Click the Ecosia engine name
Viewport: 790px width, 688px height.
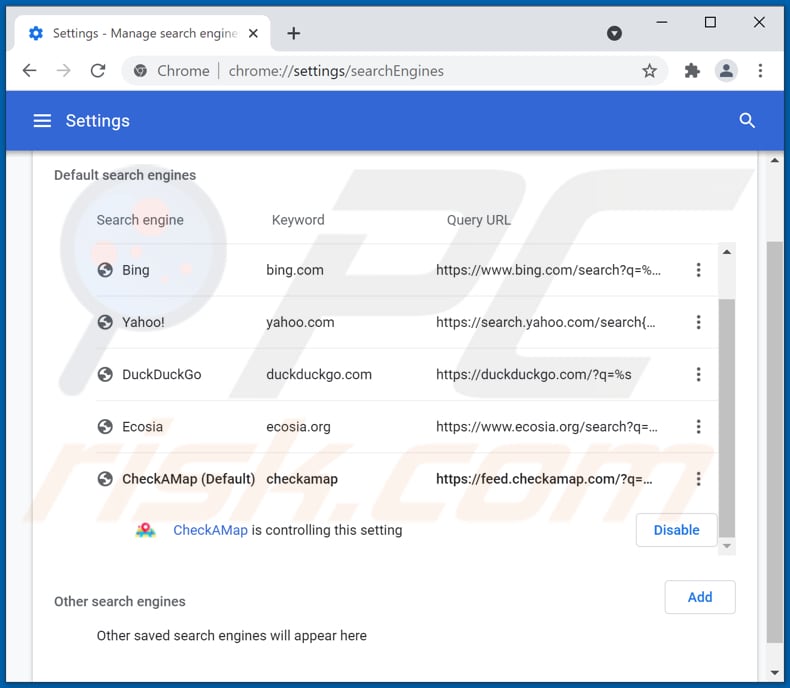tap(143, 427)
